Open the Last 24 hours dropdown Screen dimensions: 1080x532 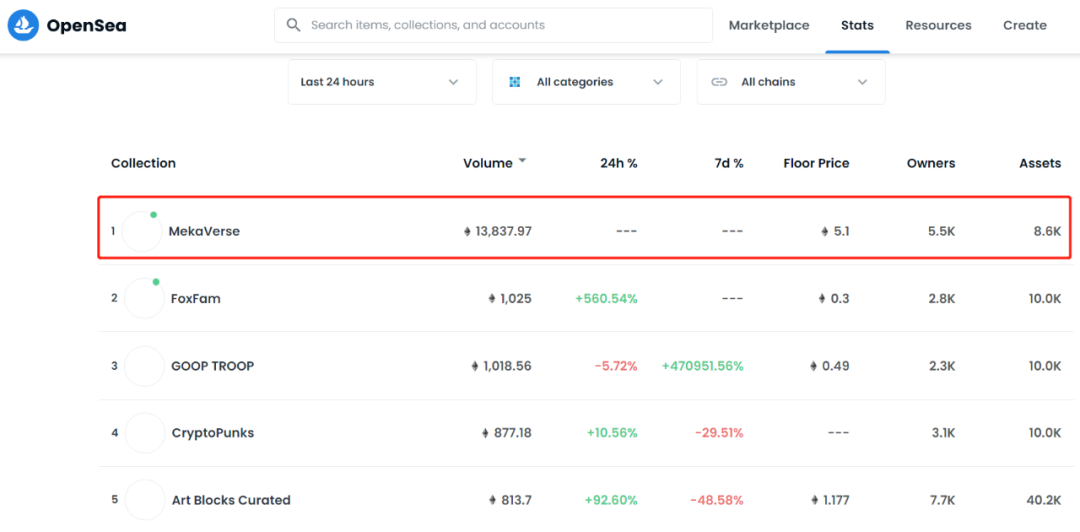382,82
